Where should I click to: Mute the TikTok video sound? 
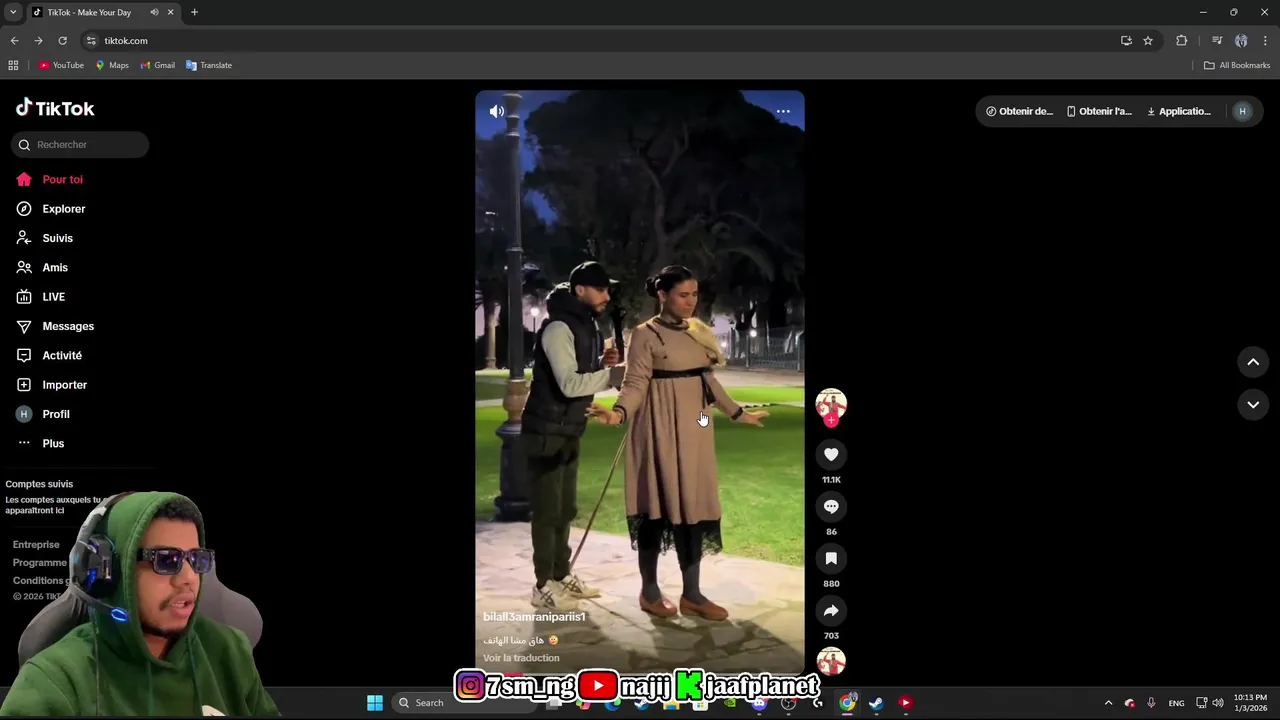tap(496, 112)
